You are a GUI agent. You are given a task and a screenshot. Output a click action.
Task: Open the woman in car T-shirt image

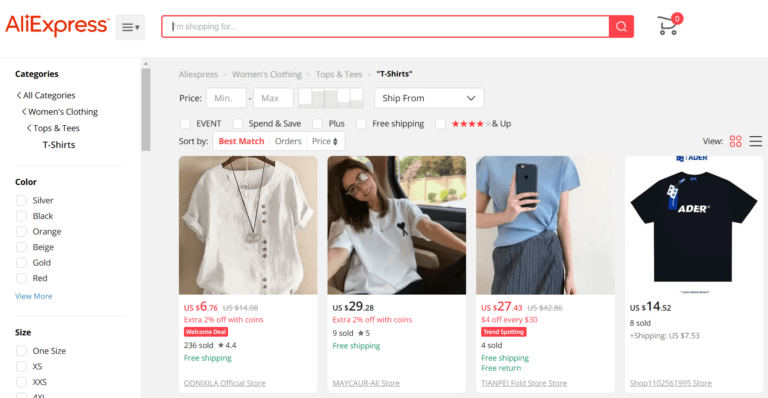pos(397,225)
